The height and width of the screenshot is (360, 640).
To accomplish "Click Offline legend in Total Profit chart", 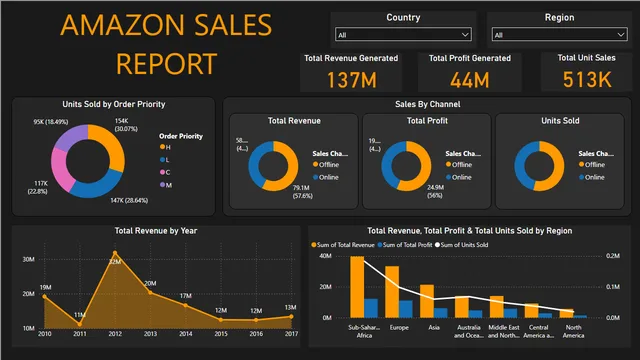I will [x=459, y=164].
